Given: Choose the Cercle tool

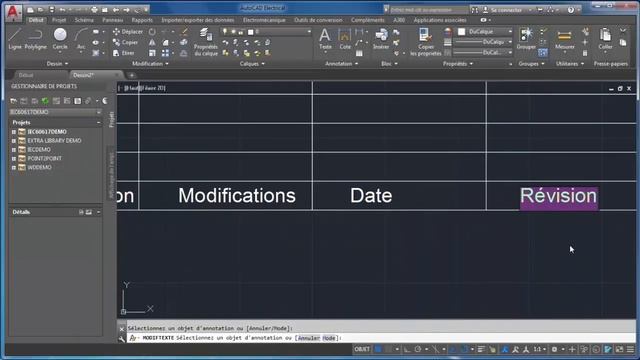Looking at the screenshot, I should [60, 39].
